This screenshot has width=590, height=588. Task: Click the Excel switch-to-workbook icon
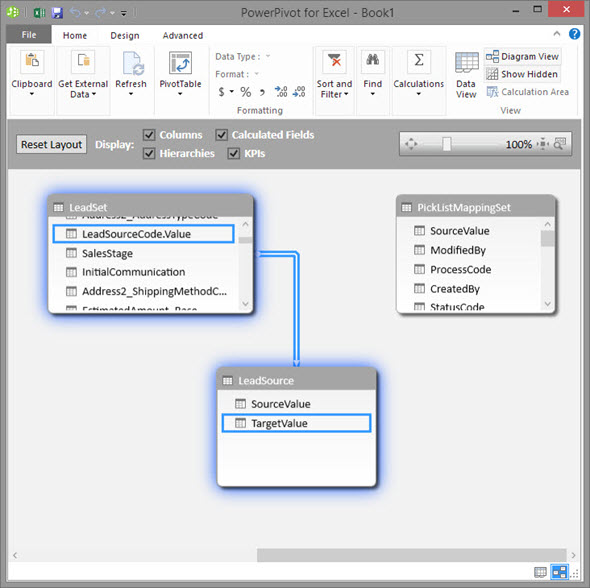point(39,13)
